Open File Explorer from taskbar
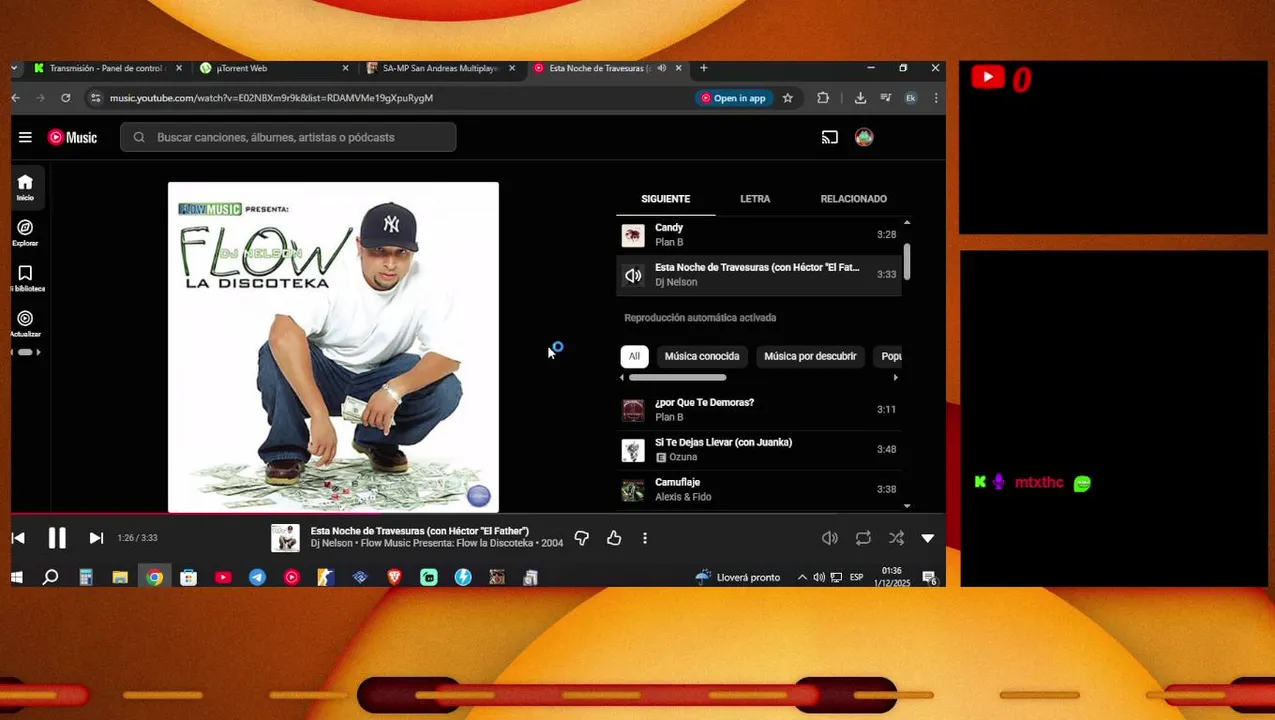The width and height of the screenshot is (1275, 720). pos(120,577)
